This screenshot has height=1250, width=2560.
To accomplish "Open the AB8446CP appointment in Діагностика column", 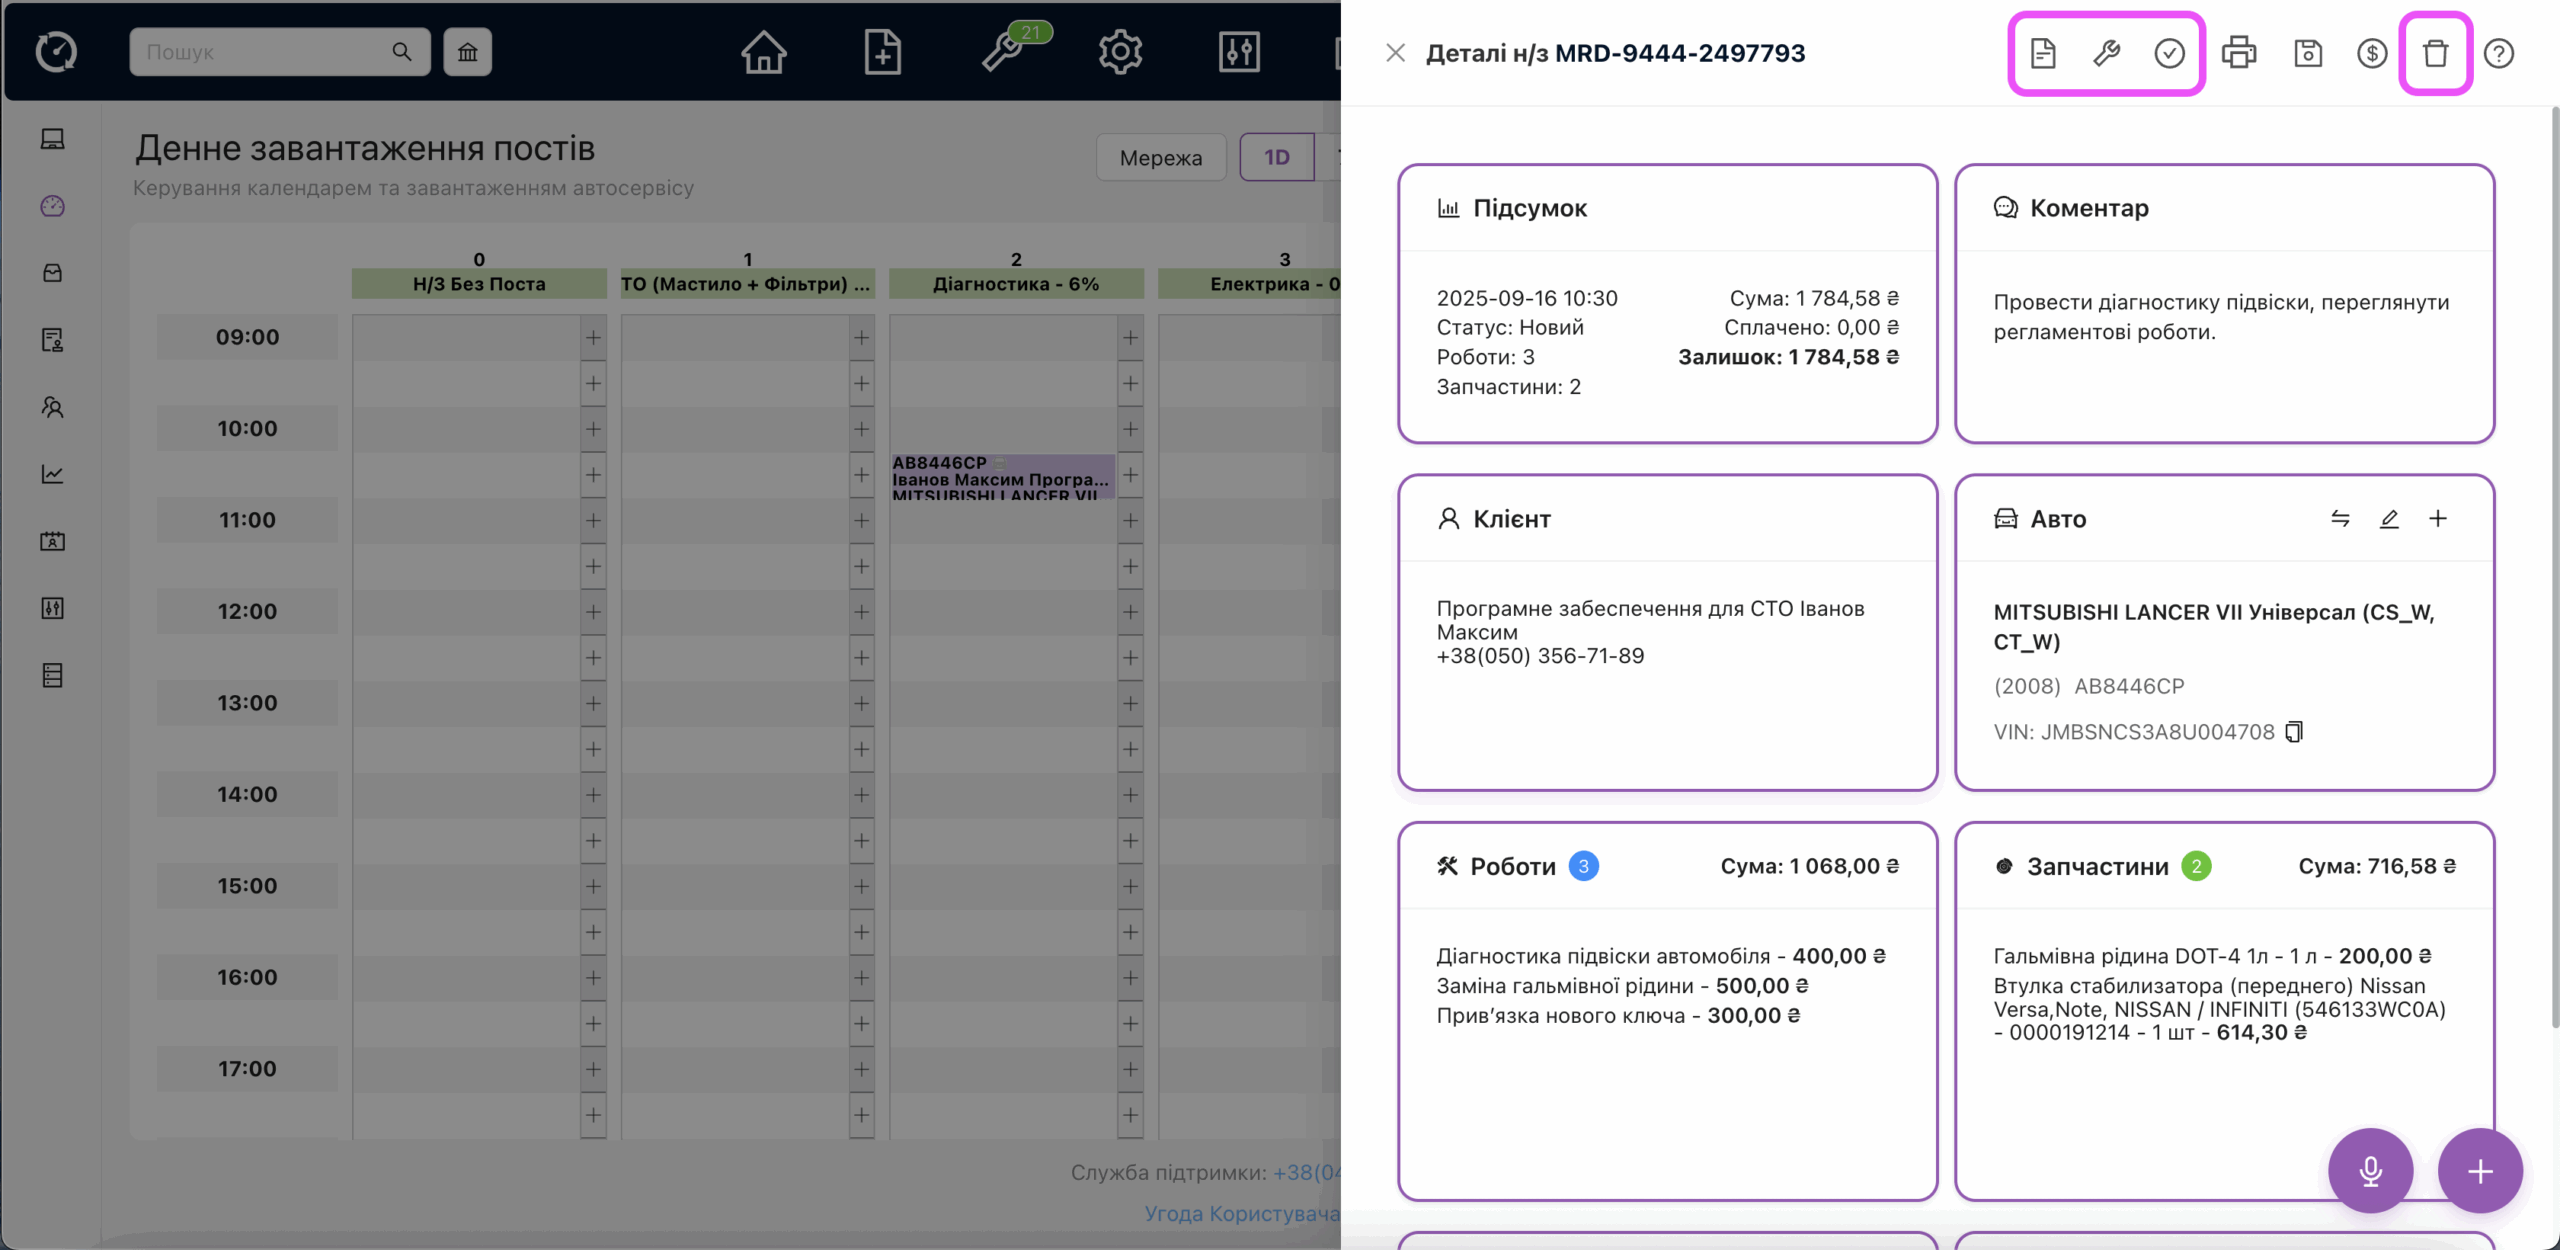I will pos(1001,478).
